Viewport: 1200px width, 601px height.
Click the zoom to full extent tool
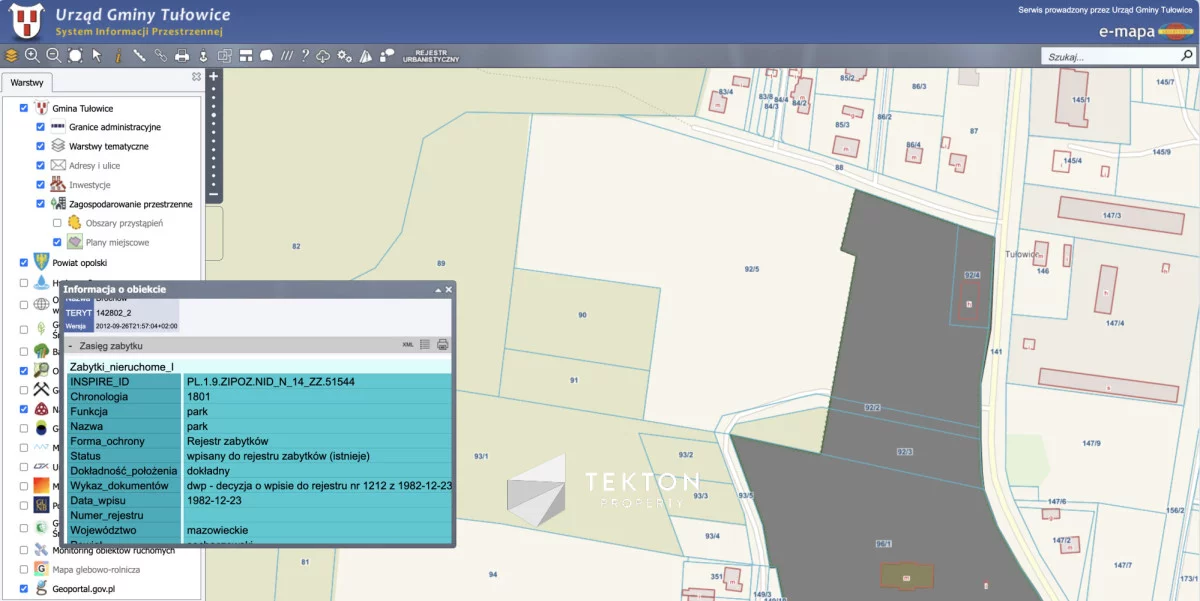[74, 56]
